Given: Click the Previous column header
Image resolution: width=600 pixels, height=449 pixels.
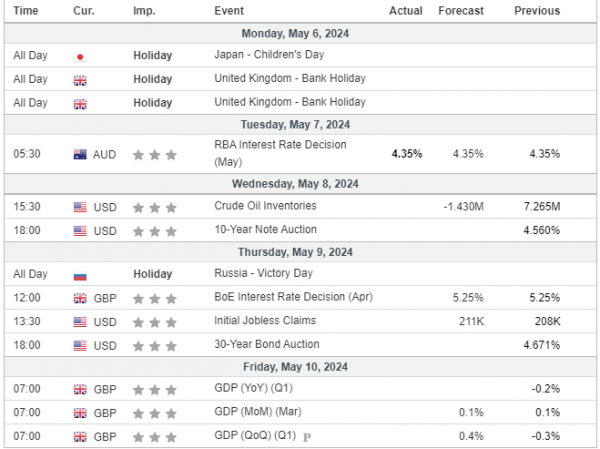Looking at the screenshot, I should click(537, 11).
